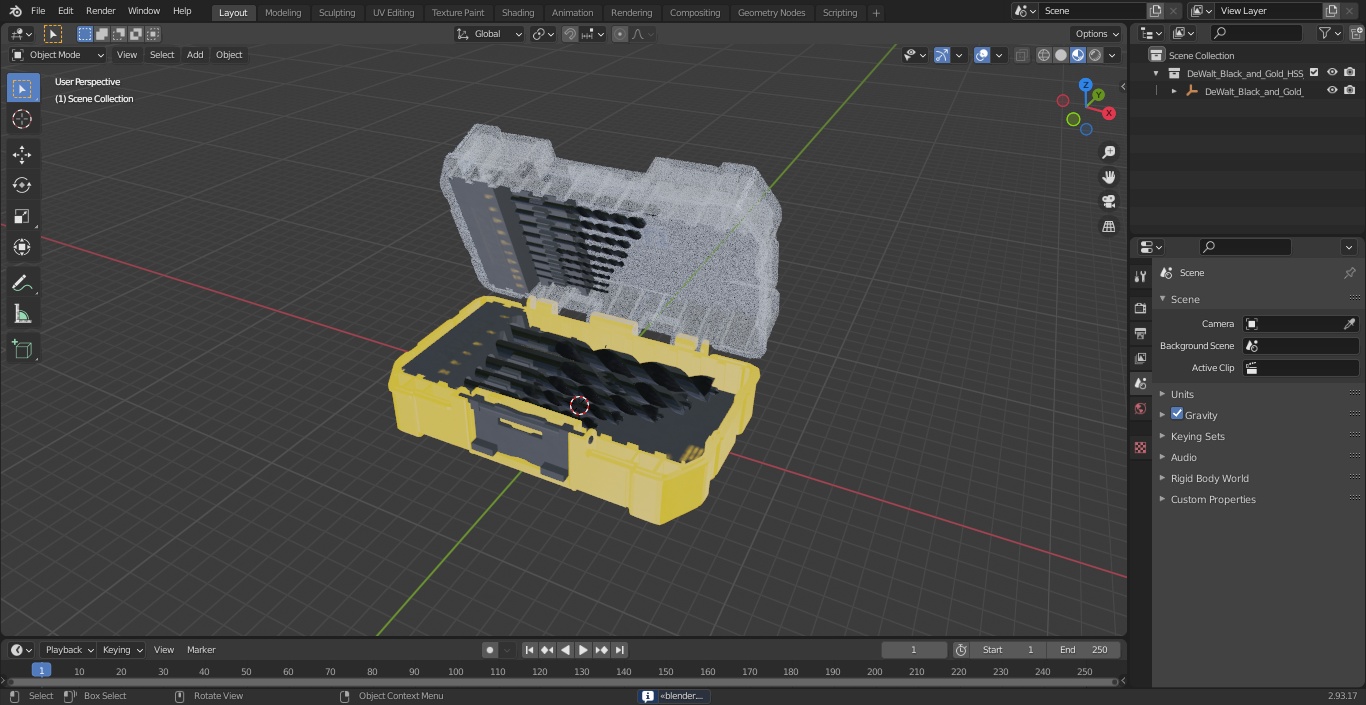1366x705 pixels.
Task: Activate the Transform tool
Action: [x=22, y=247]
